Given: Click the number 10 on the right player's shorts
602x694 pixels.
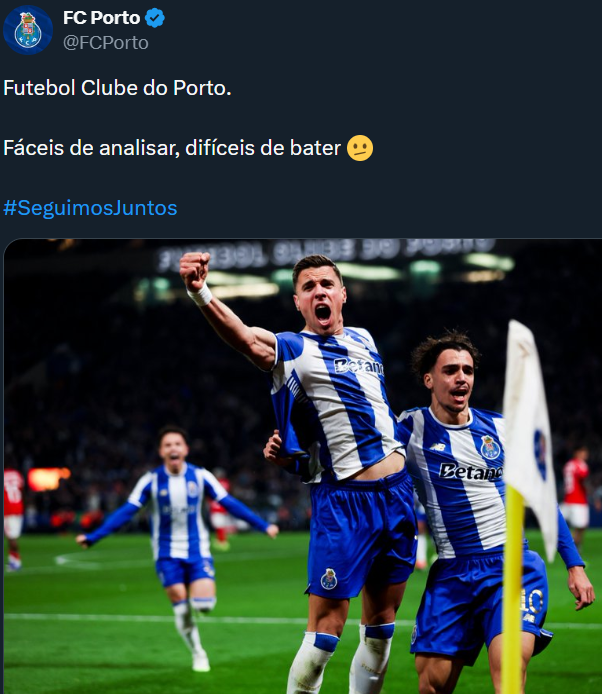Looking at the screenshot, I should coord(532,599).
